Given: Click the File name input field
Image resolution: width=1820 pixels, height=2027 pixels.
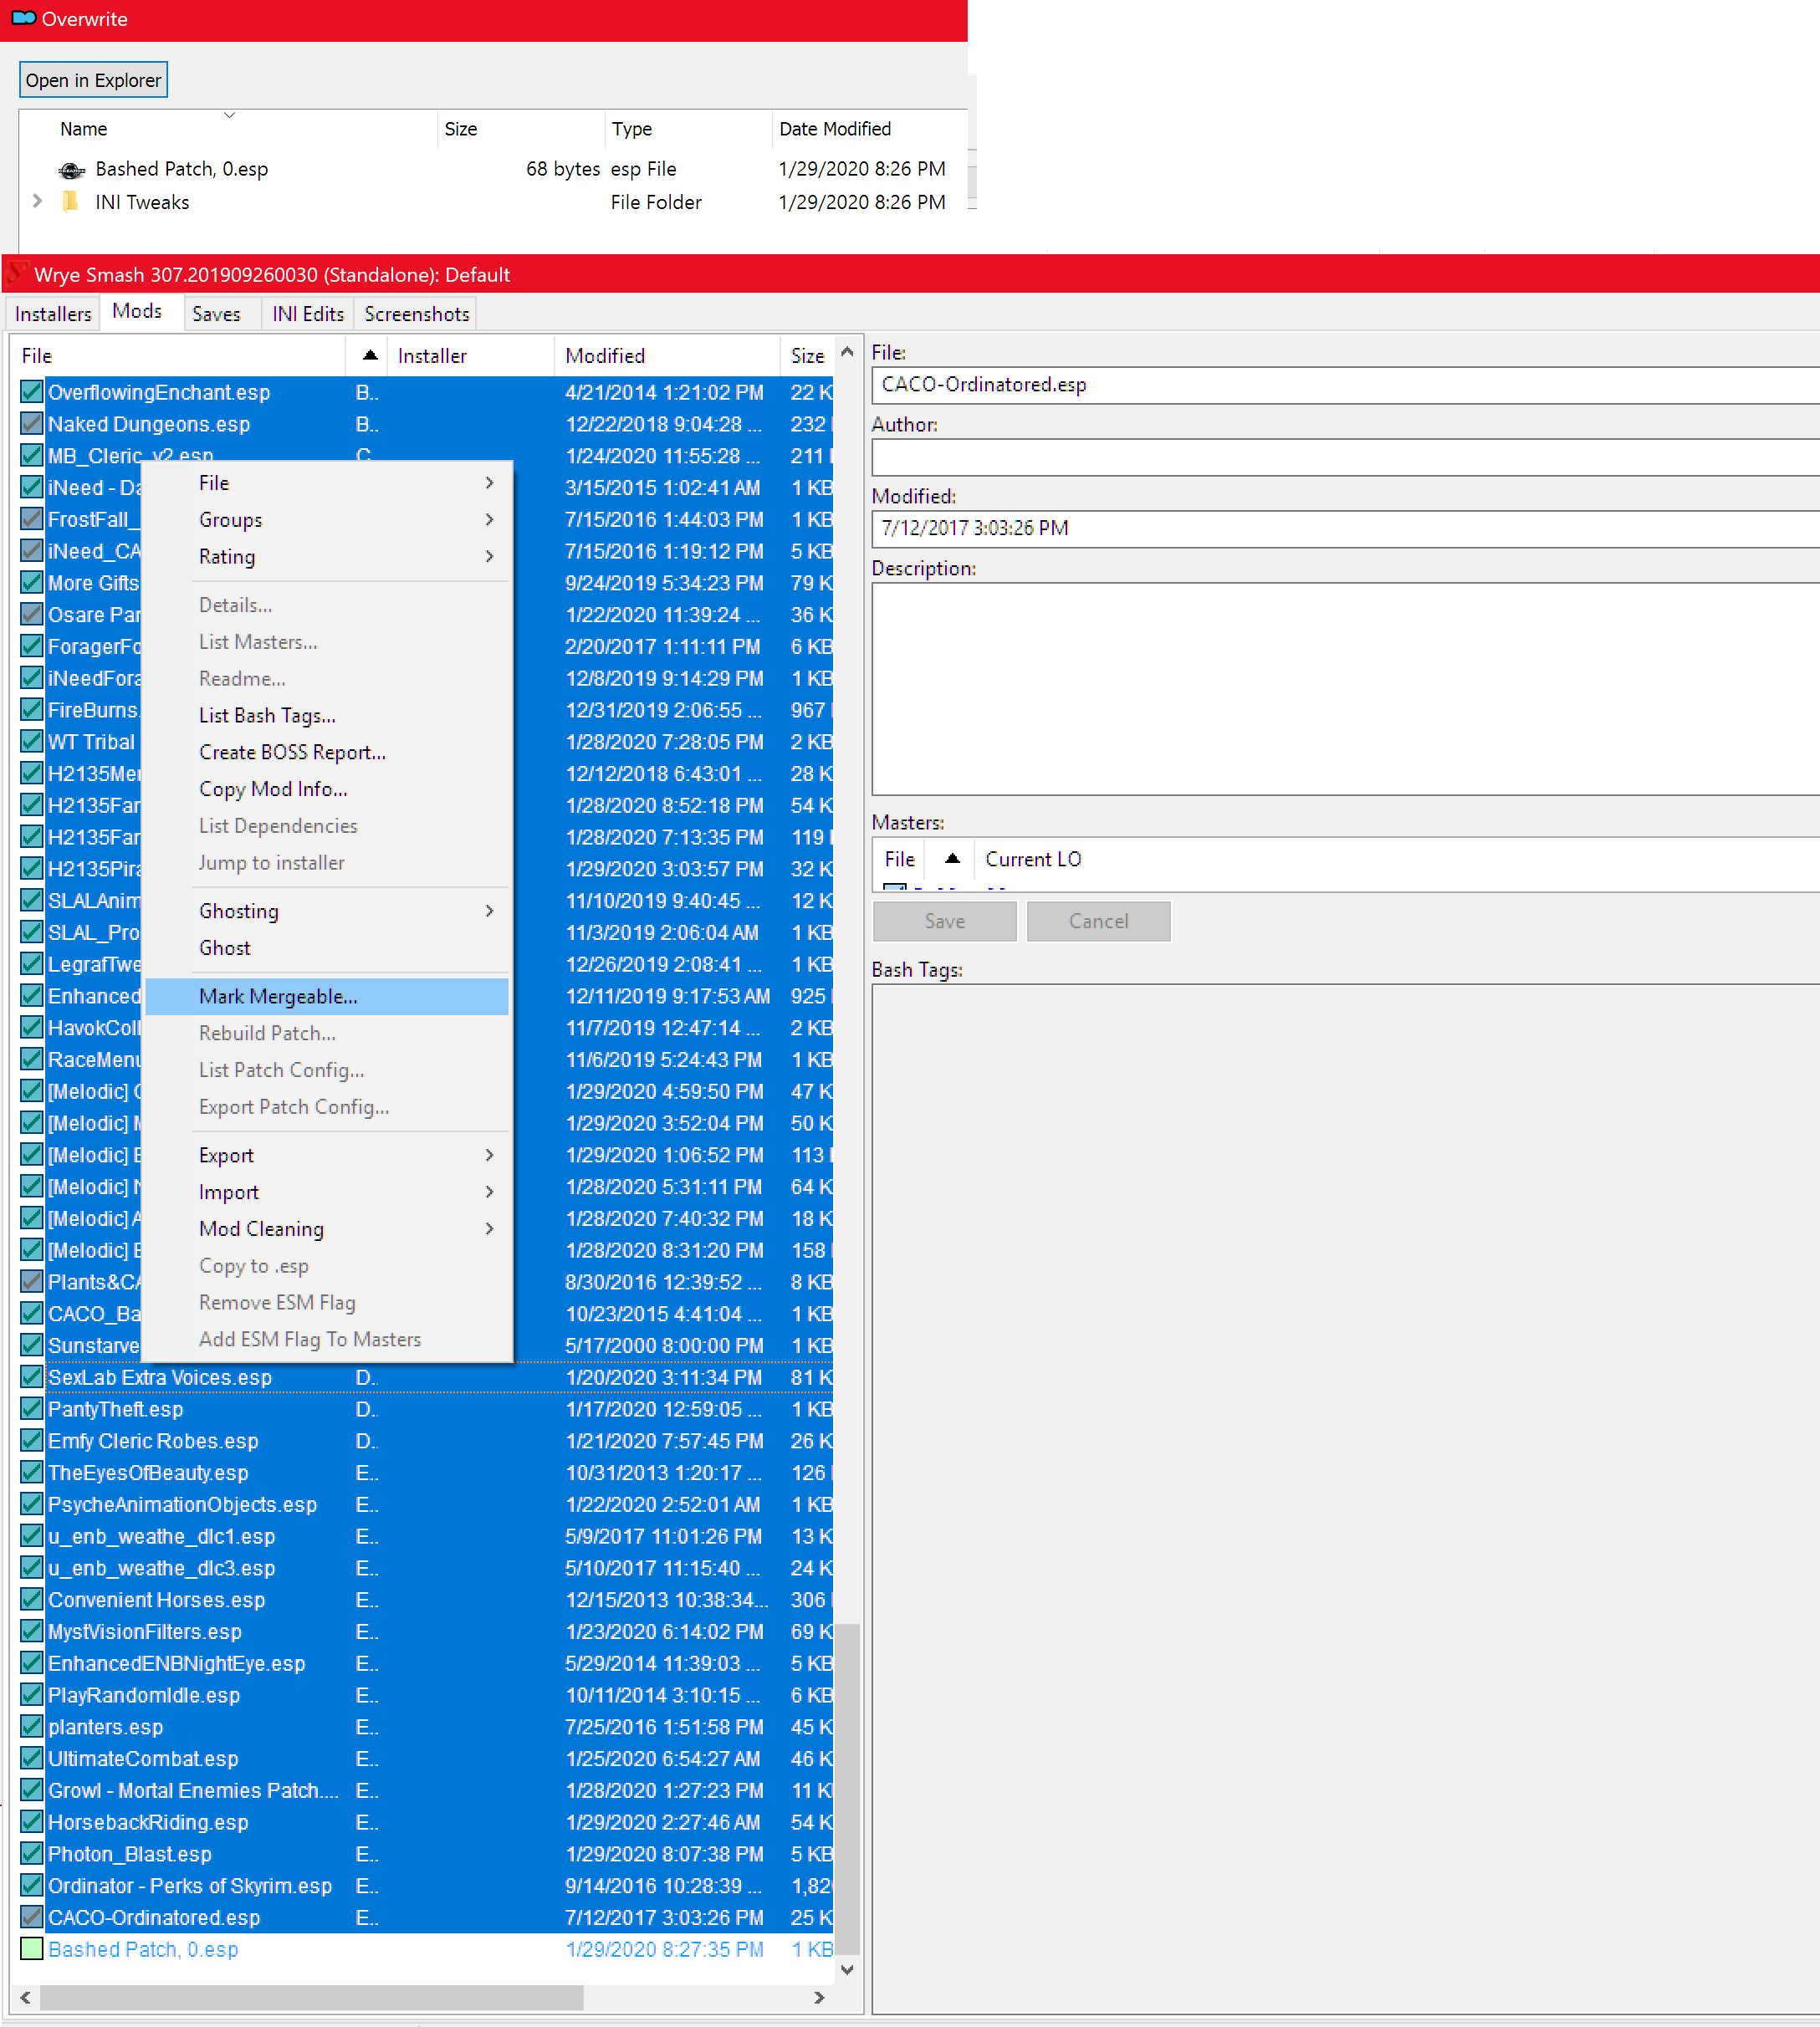Looking at the screenshot, I should [1346, 385].
